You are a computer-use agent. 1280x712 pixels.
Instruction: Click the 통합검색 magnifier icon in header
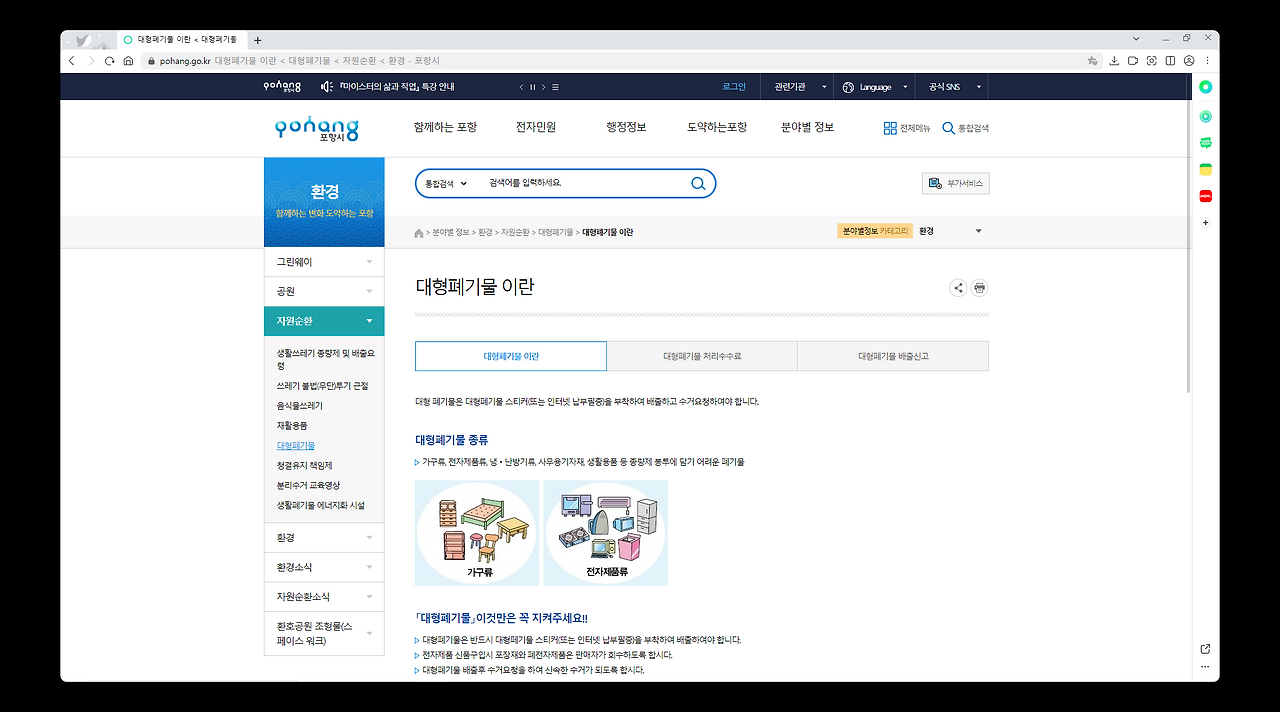[946, 128]
